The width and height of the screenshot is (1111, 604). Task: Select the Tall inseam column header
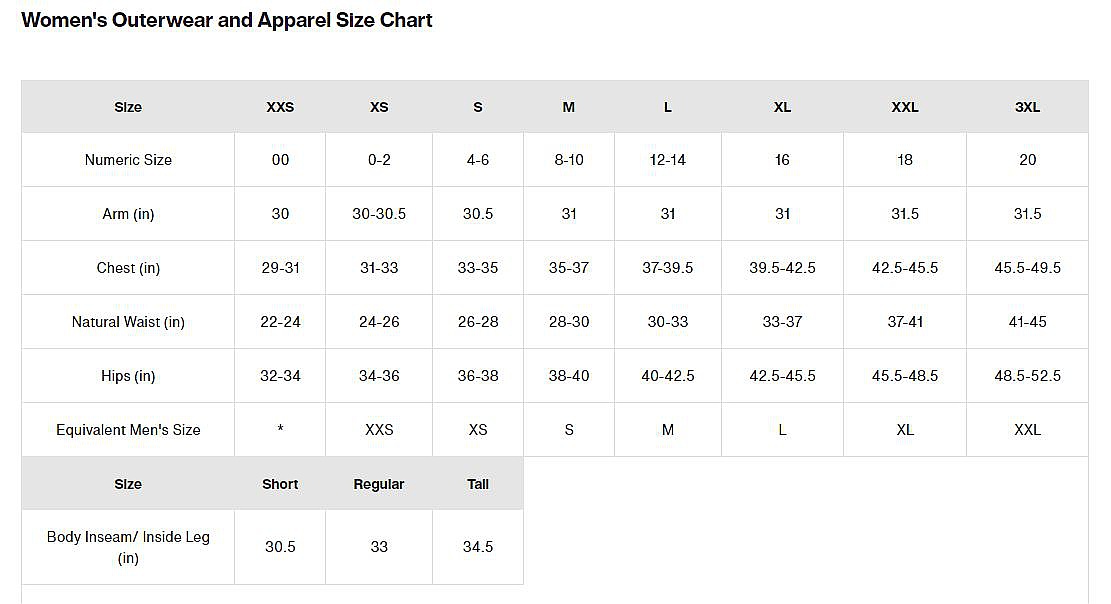478,484
